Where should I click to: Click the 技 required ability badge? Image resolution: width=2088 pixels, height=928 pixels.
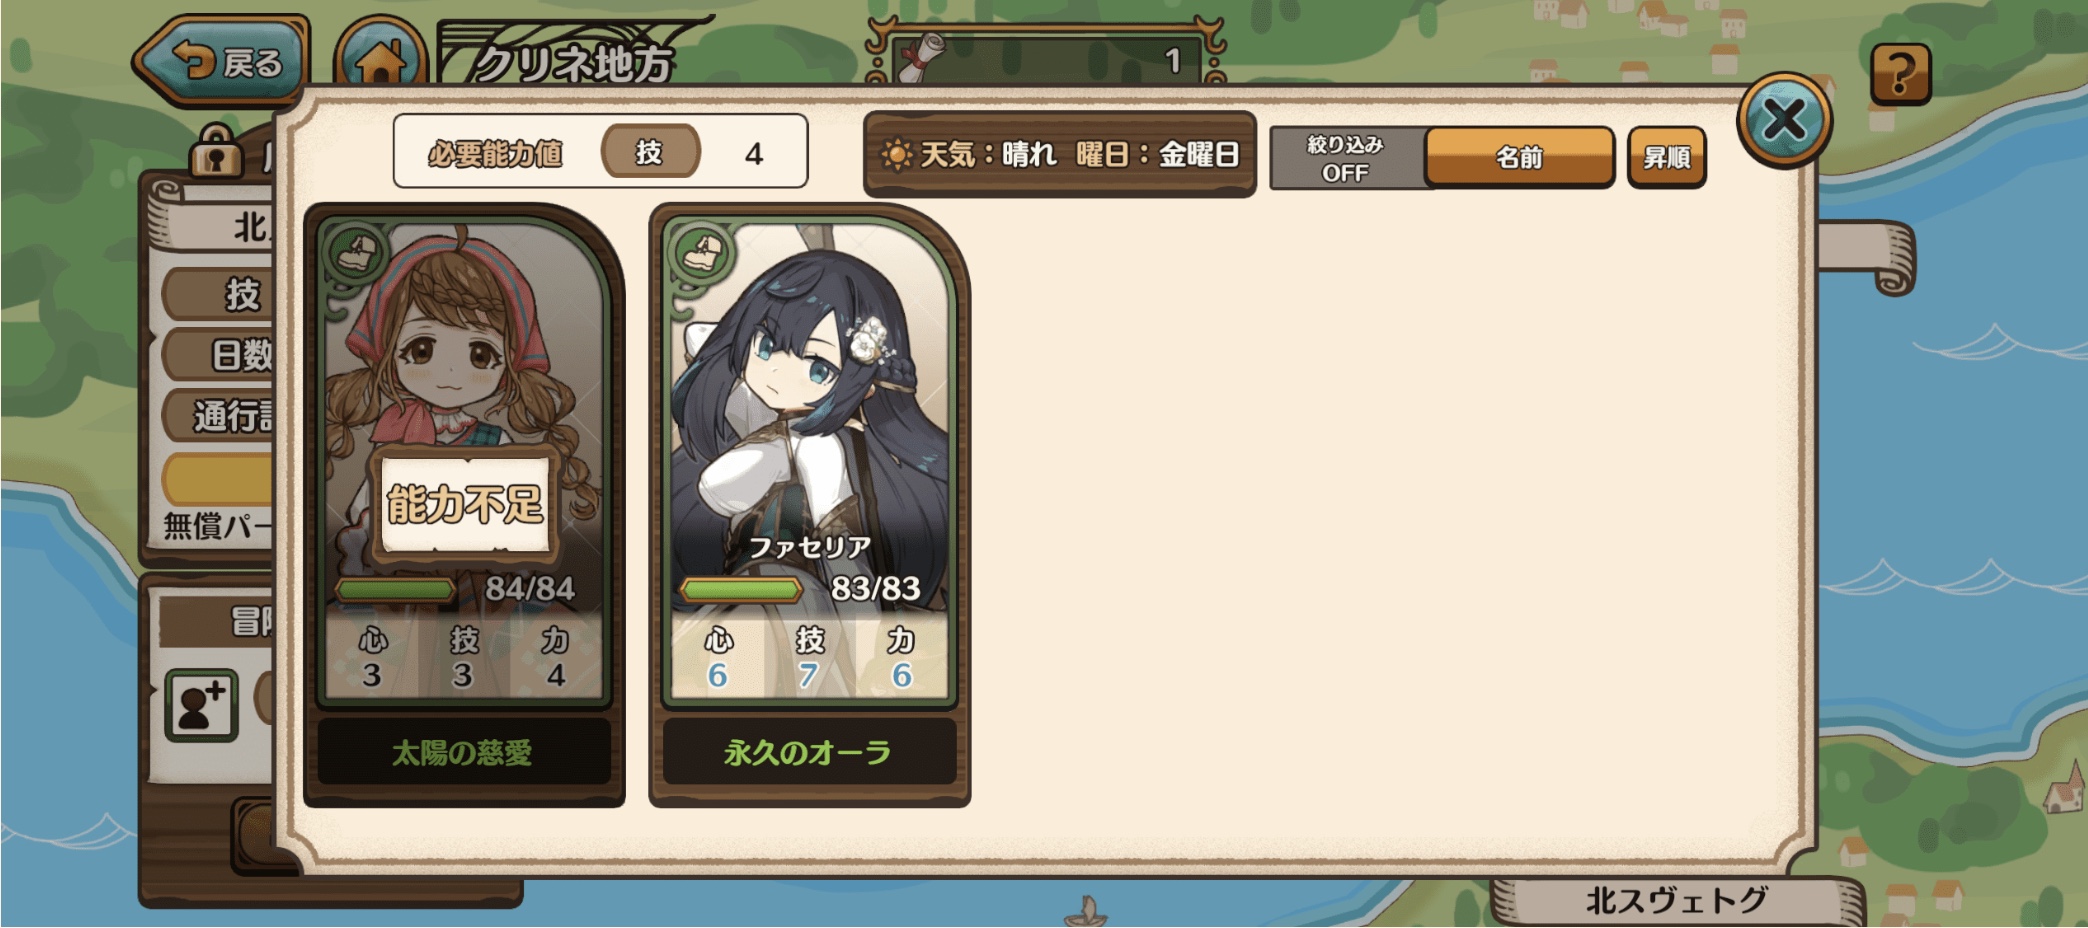point(650,152)
